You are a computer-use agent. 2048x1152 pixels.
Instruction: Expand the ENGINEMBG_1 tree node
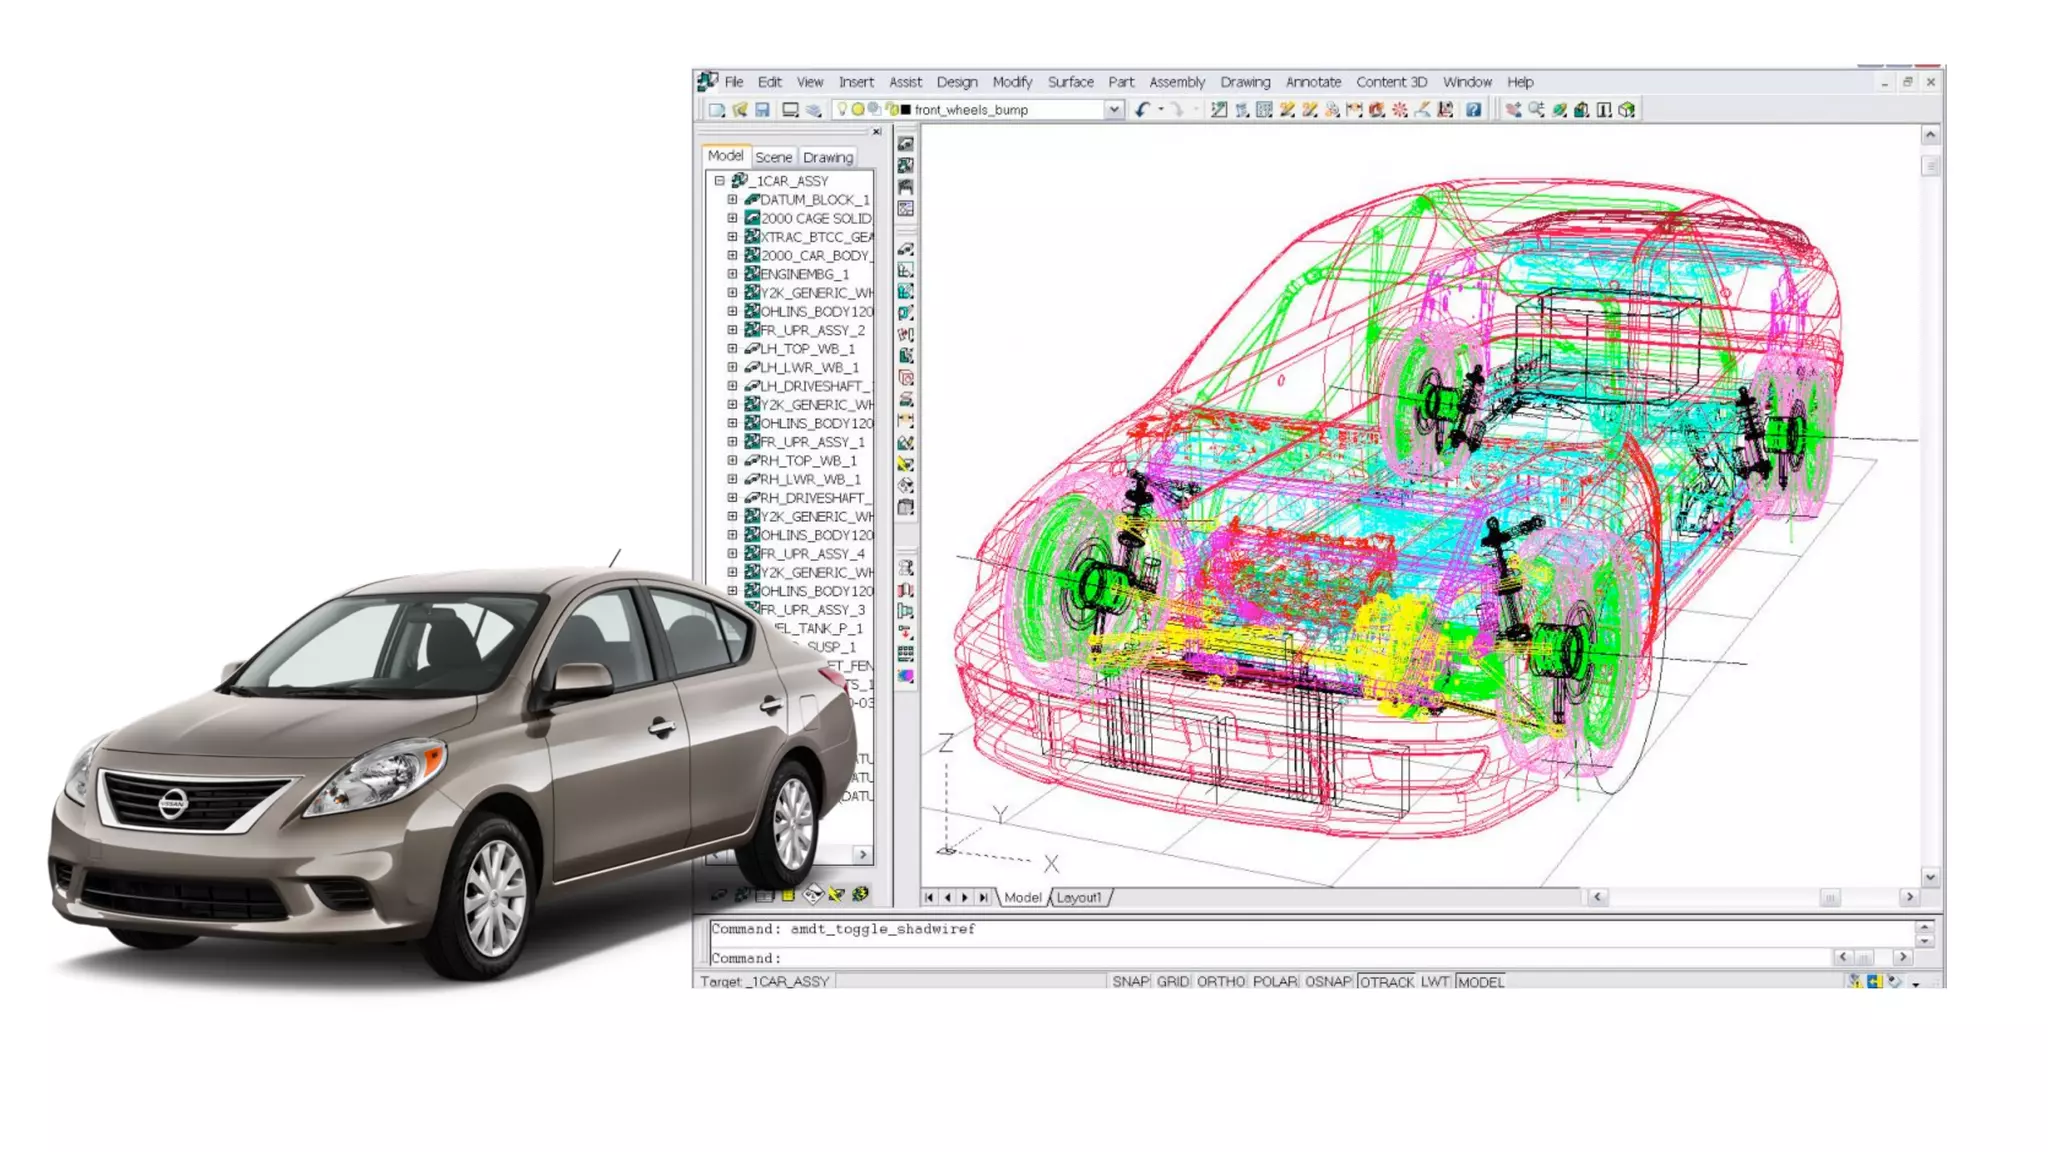(x=732, y=274)
